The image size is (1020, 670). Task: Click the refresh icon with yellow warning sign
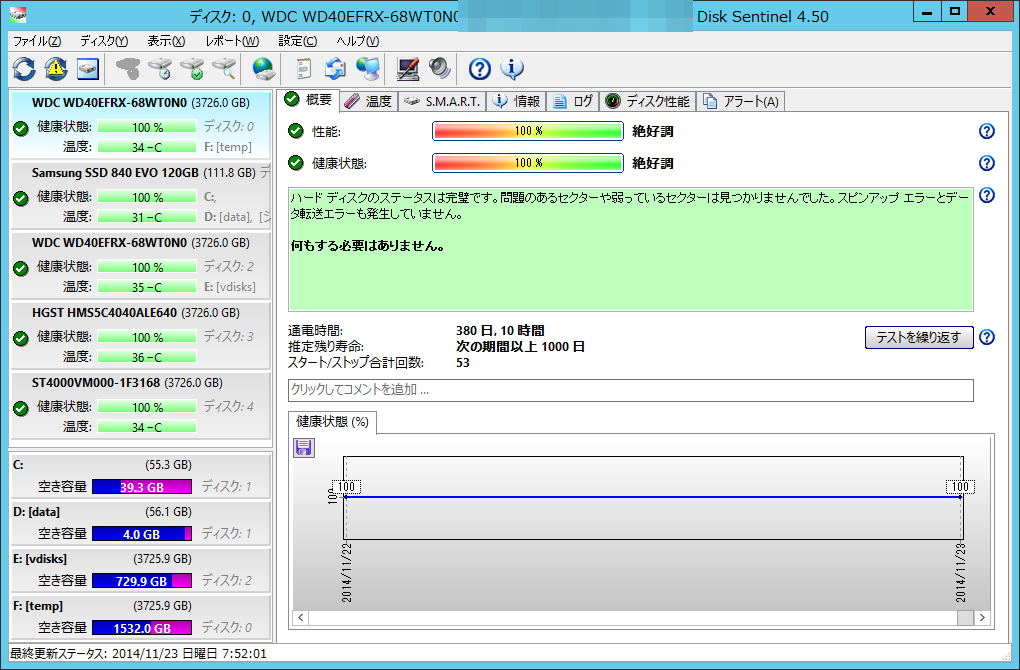[x=56, y=68]
